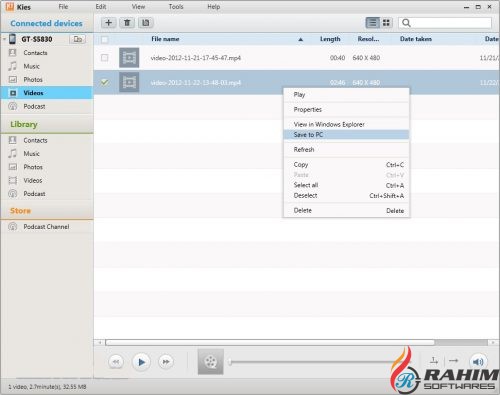Open Contacts under Connected devices

[35, 53]
